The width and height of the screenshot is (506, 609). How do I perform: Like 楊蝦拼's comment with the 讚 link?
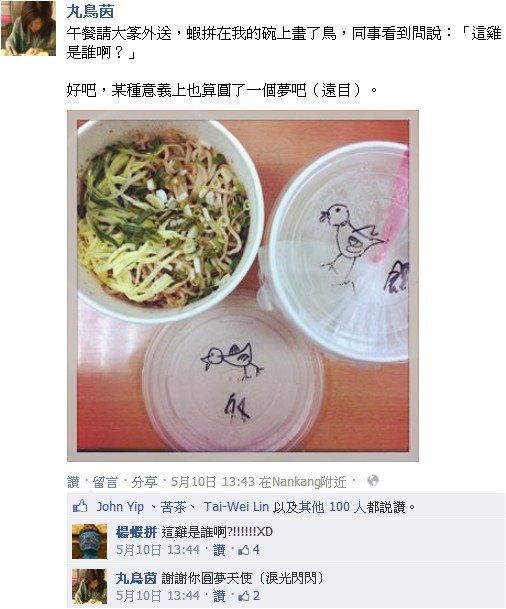coord(219,550)
